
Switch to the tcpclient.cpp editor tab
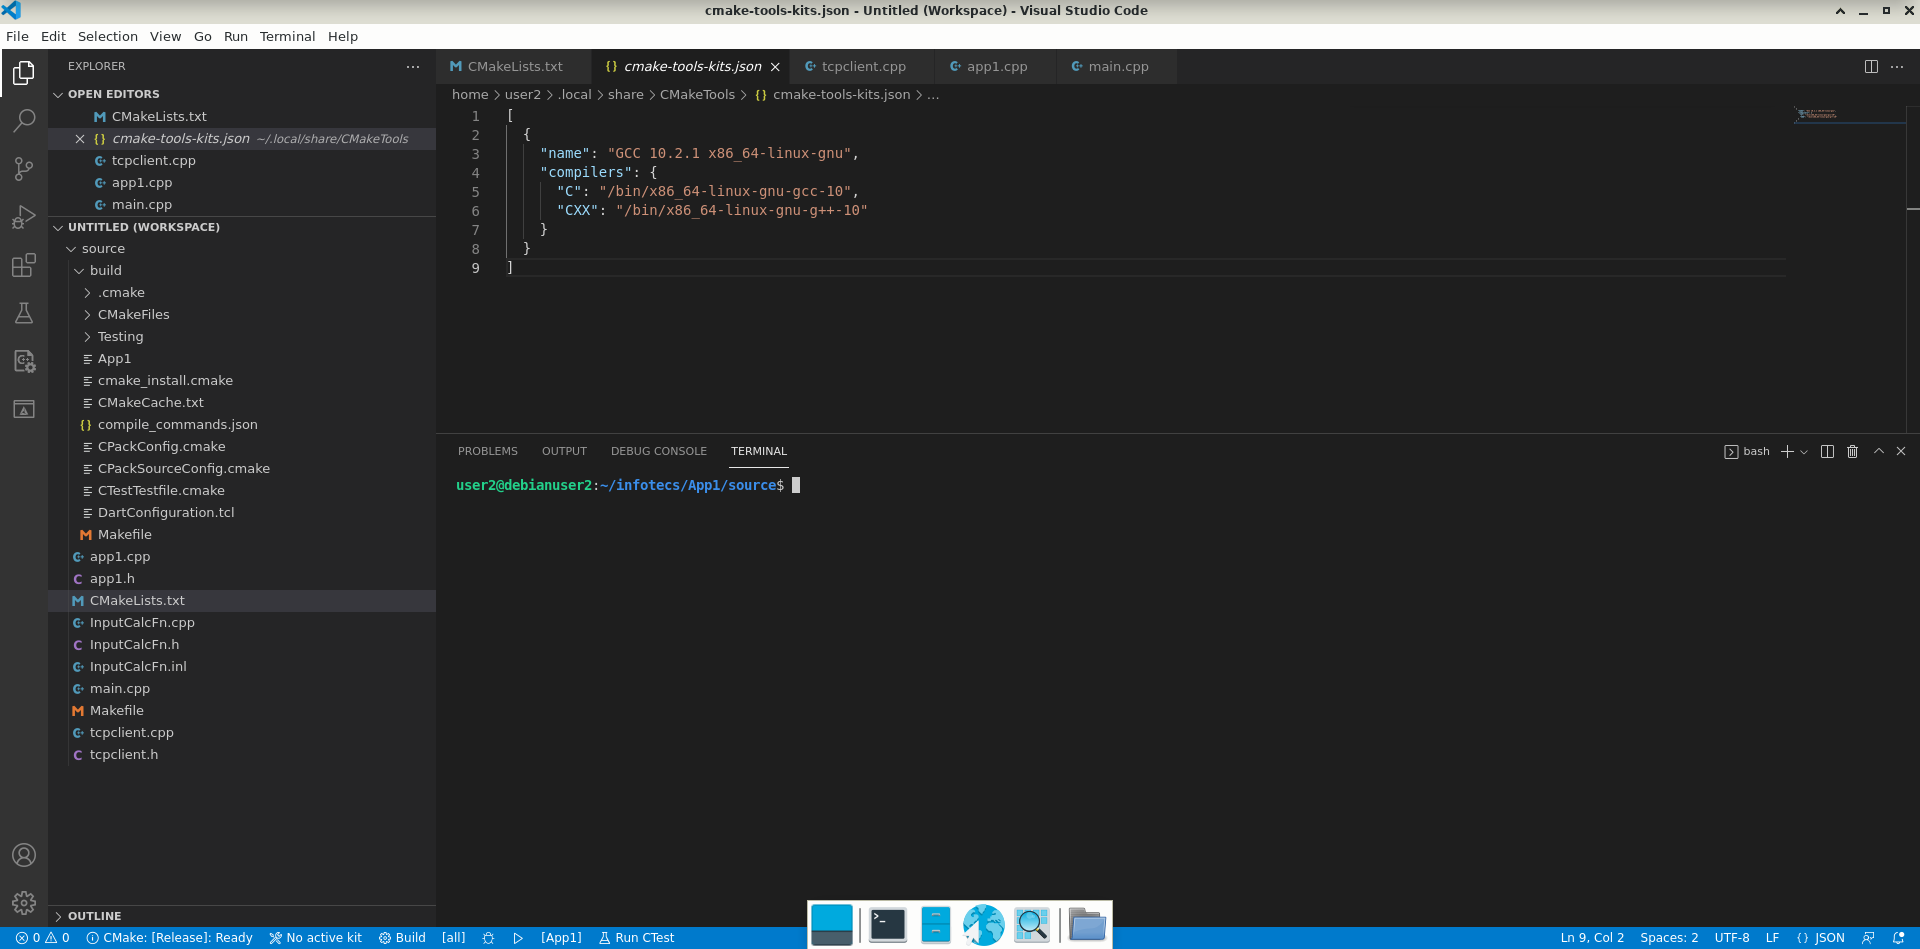click(x=862, y=67)
